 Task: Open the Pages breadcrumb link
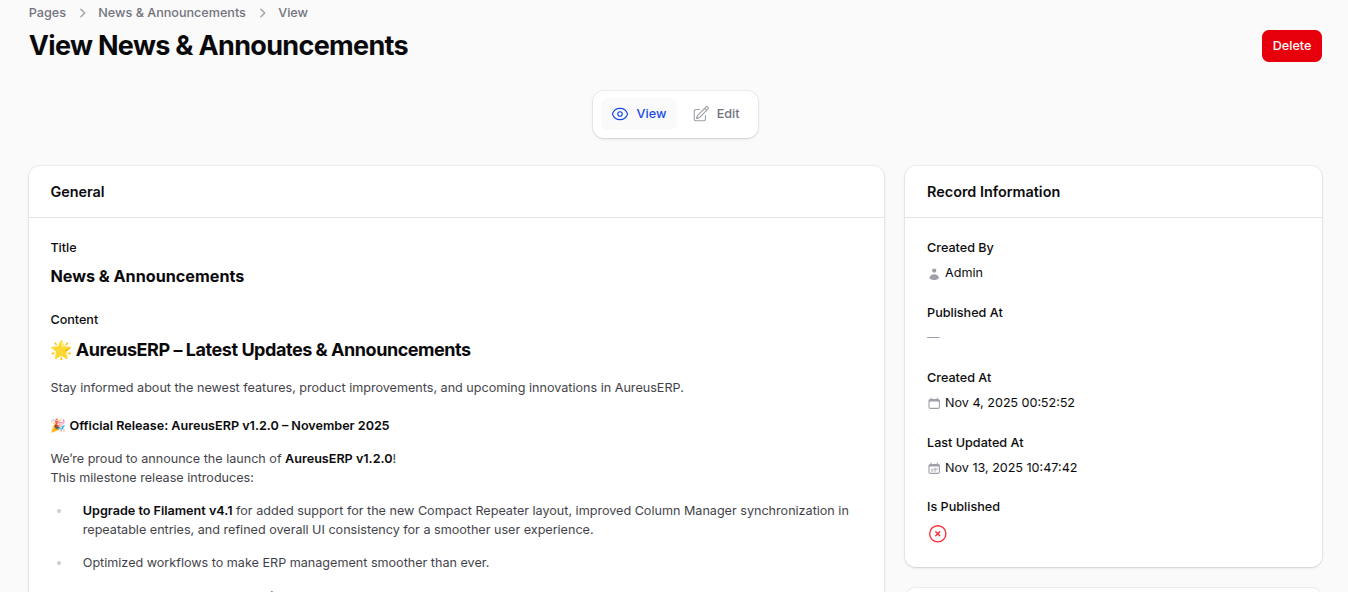(46, 12)
